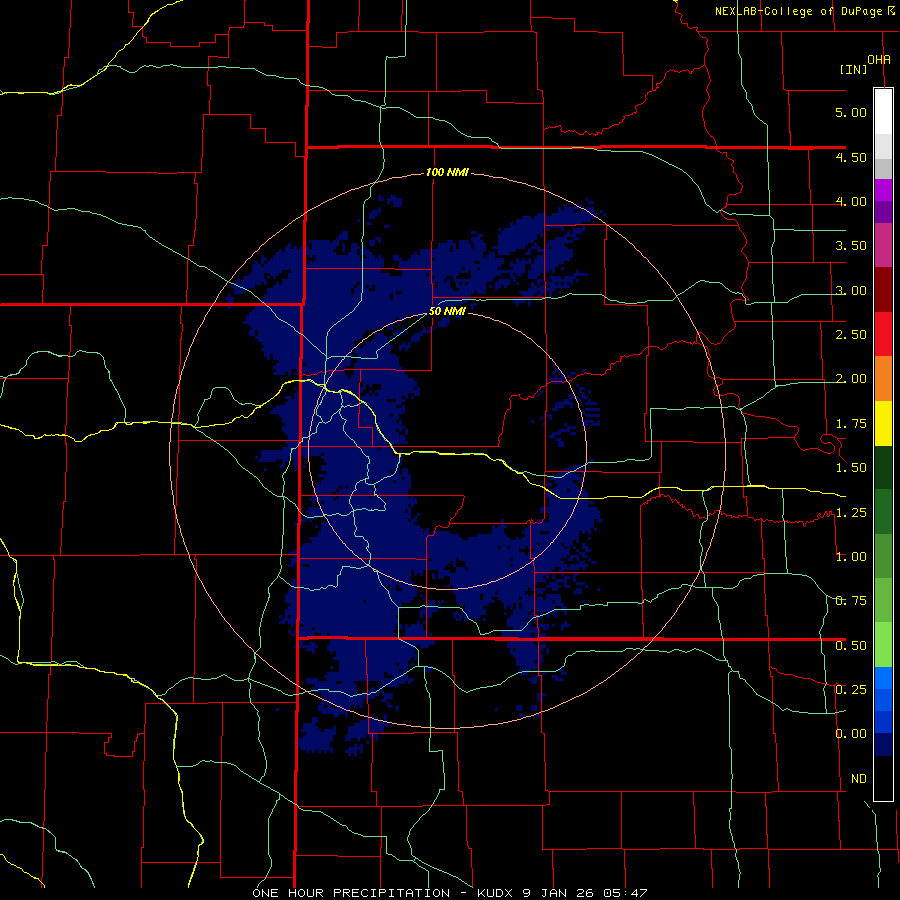Select the 3.50 legend value
The height and width of the screenshot is (900, 900).
click(851, 246)
